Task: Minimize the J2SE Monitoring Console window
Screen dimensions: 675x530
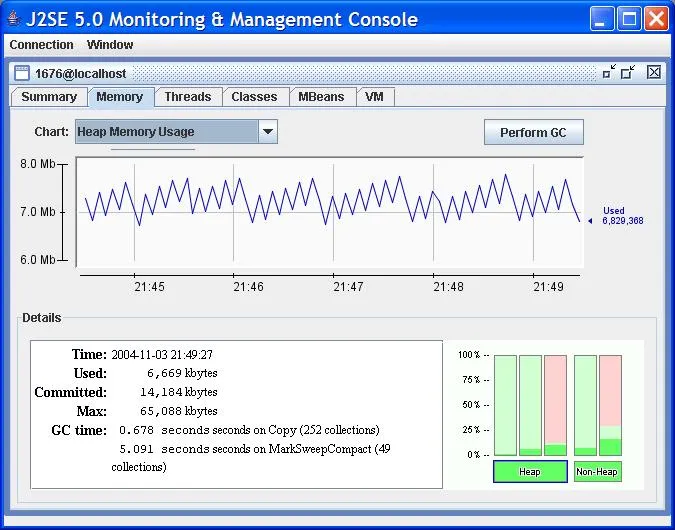Action: click(601, 19)
